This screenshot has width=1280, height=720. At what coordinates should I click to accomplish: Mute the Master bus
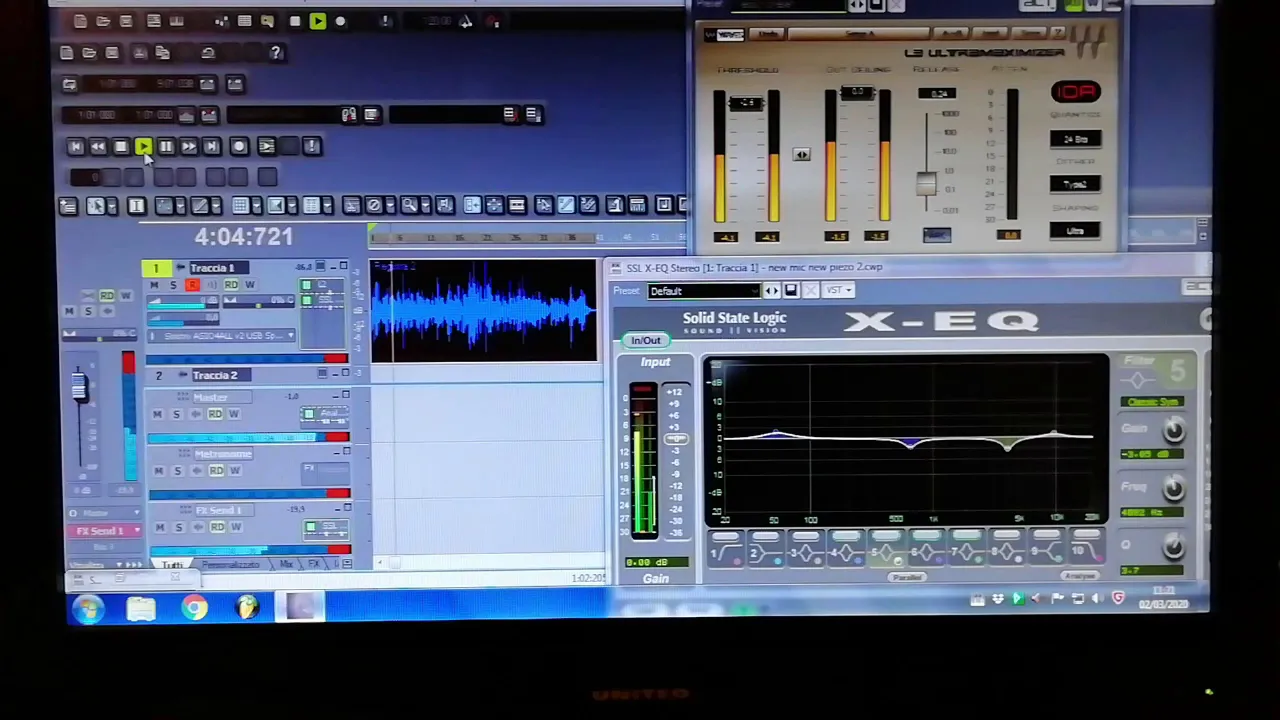tap(157, 414)
